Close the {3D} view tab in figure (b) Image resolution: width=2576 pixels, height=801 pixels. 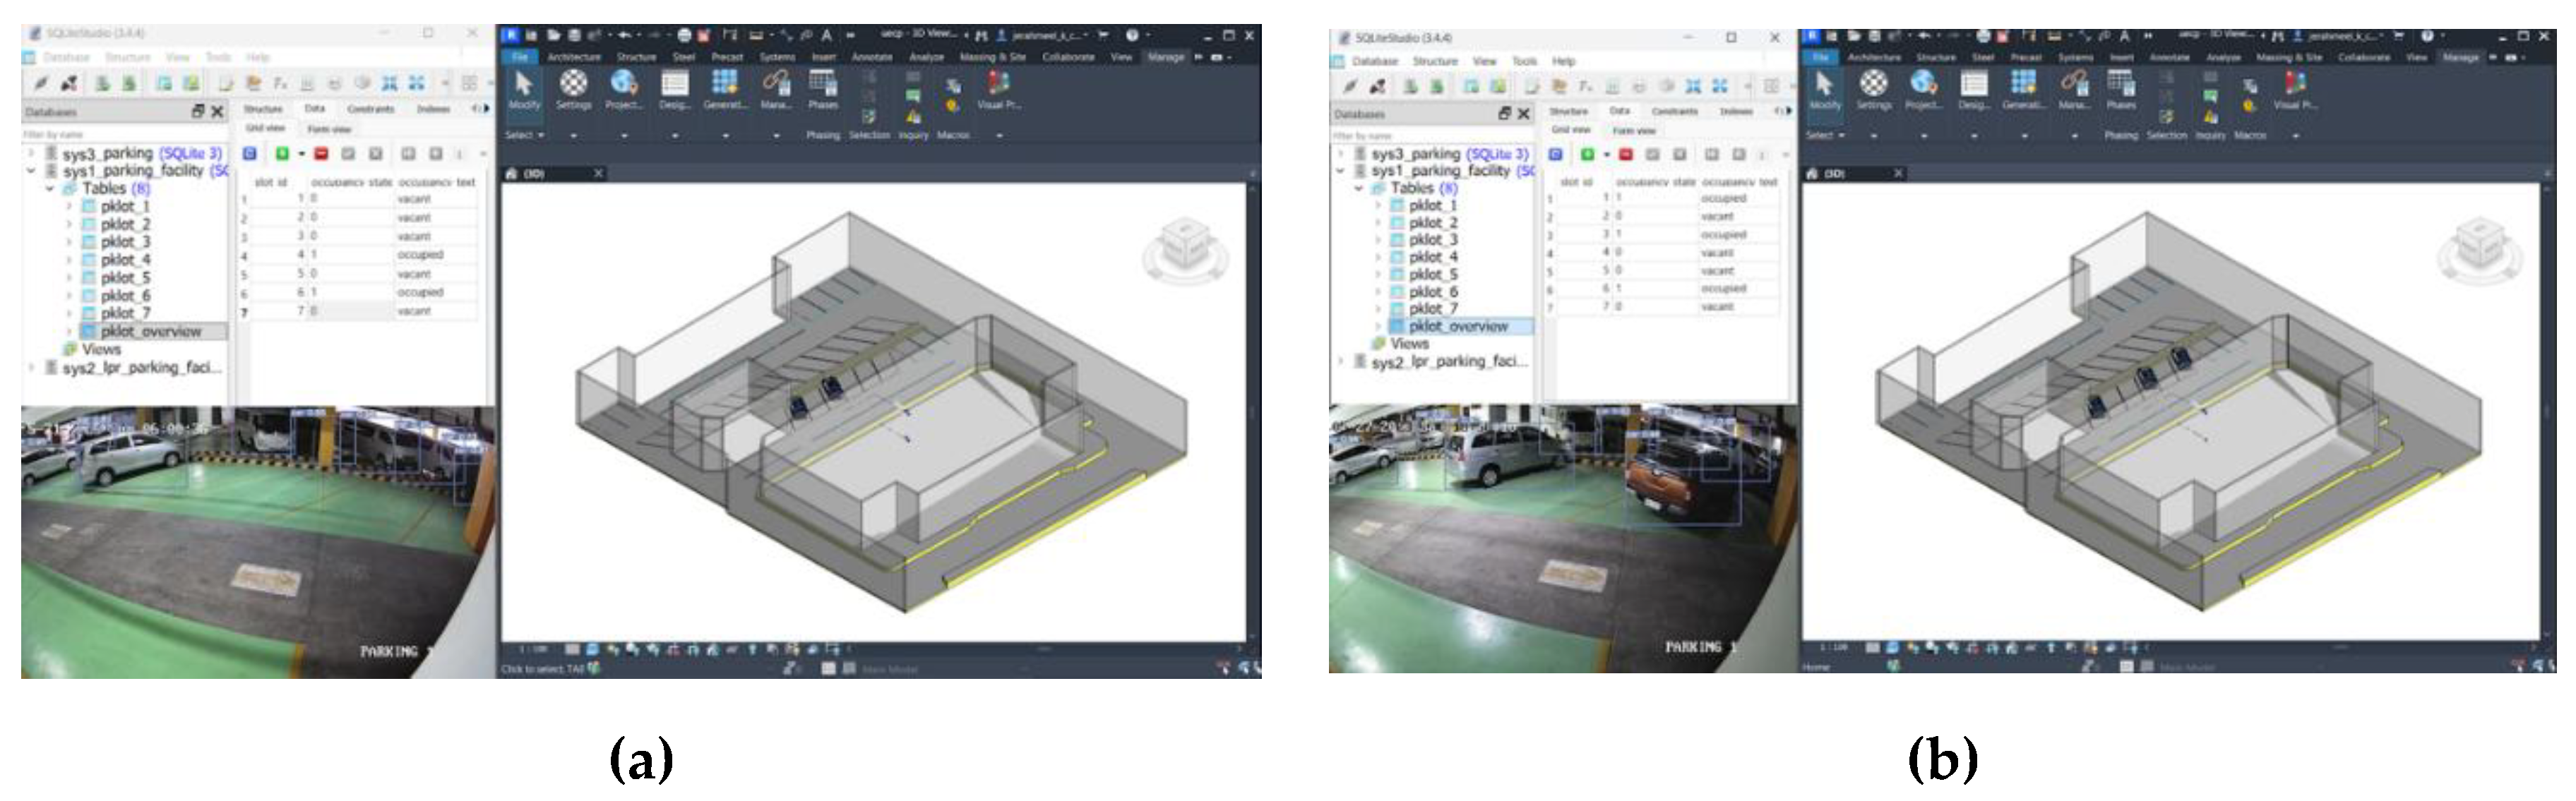click(1897, 174)
